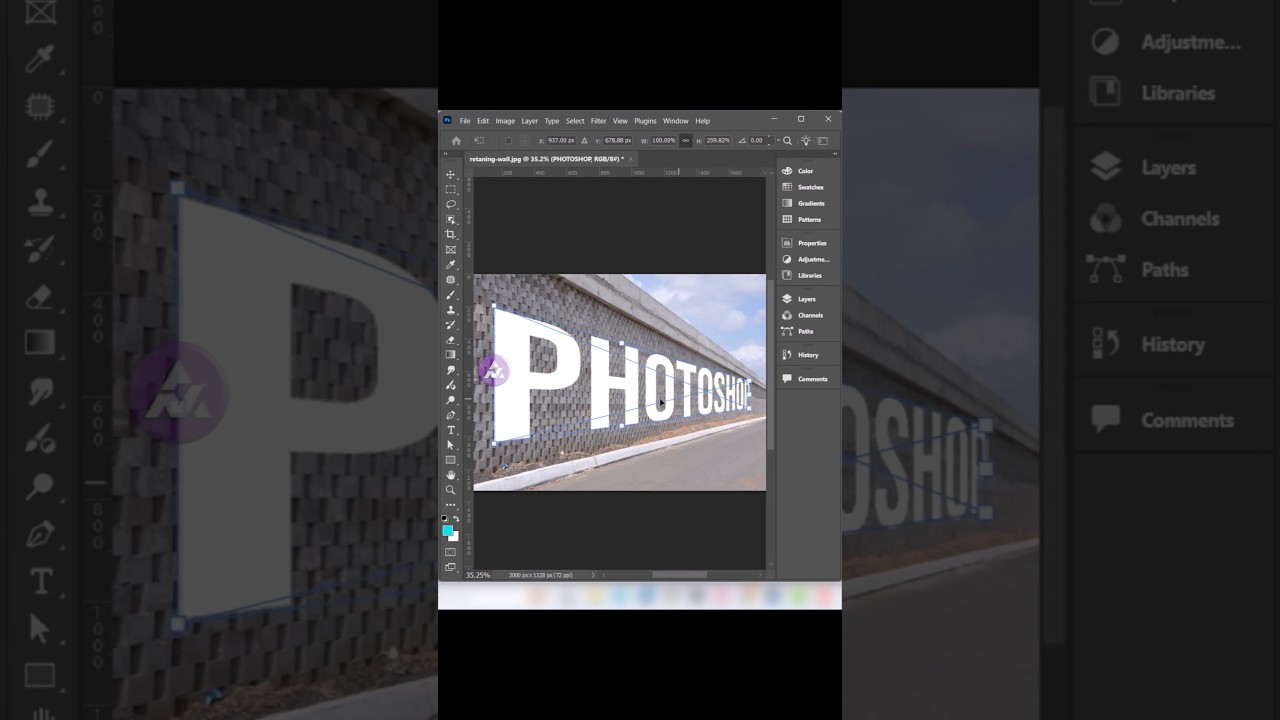Select the Object Selection tool
1280x720 pixels.
(x=451, y=219)
